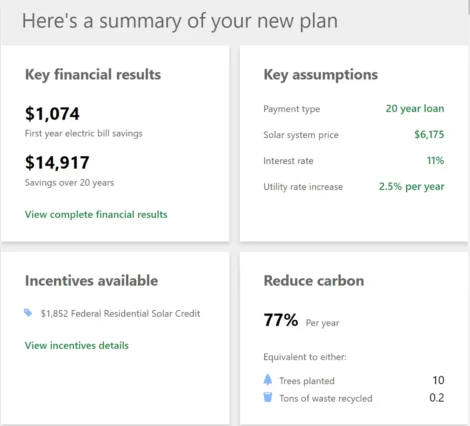Click the Tons of waste recycled label
This screenshot has width=470, height=426.
tap(326, 398)
